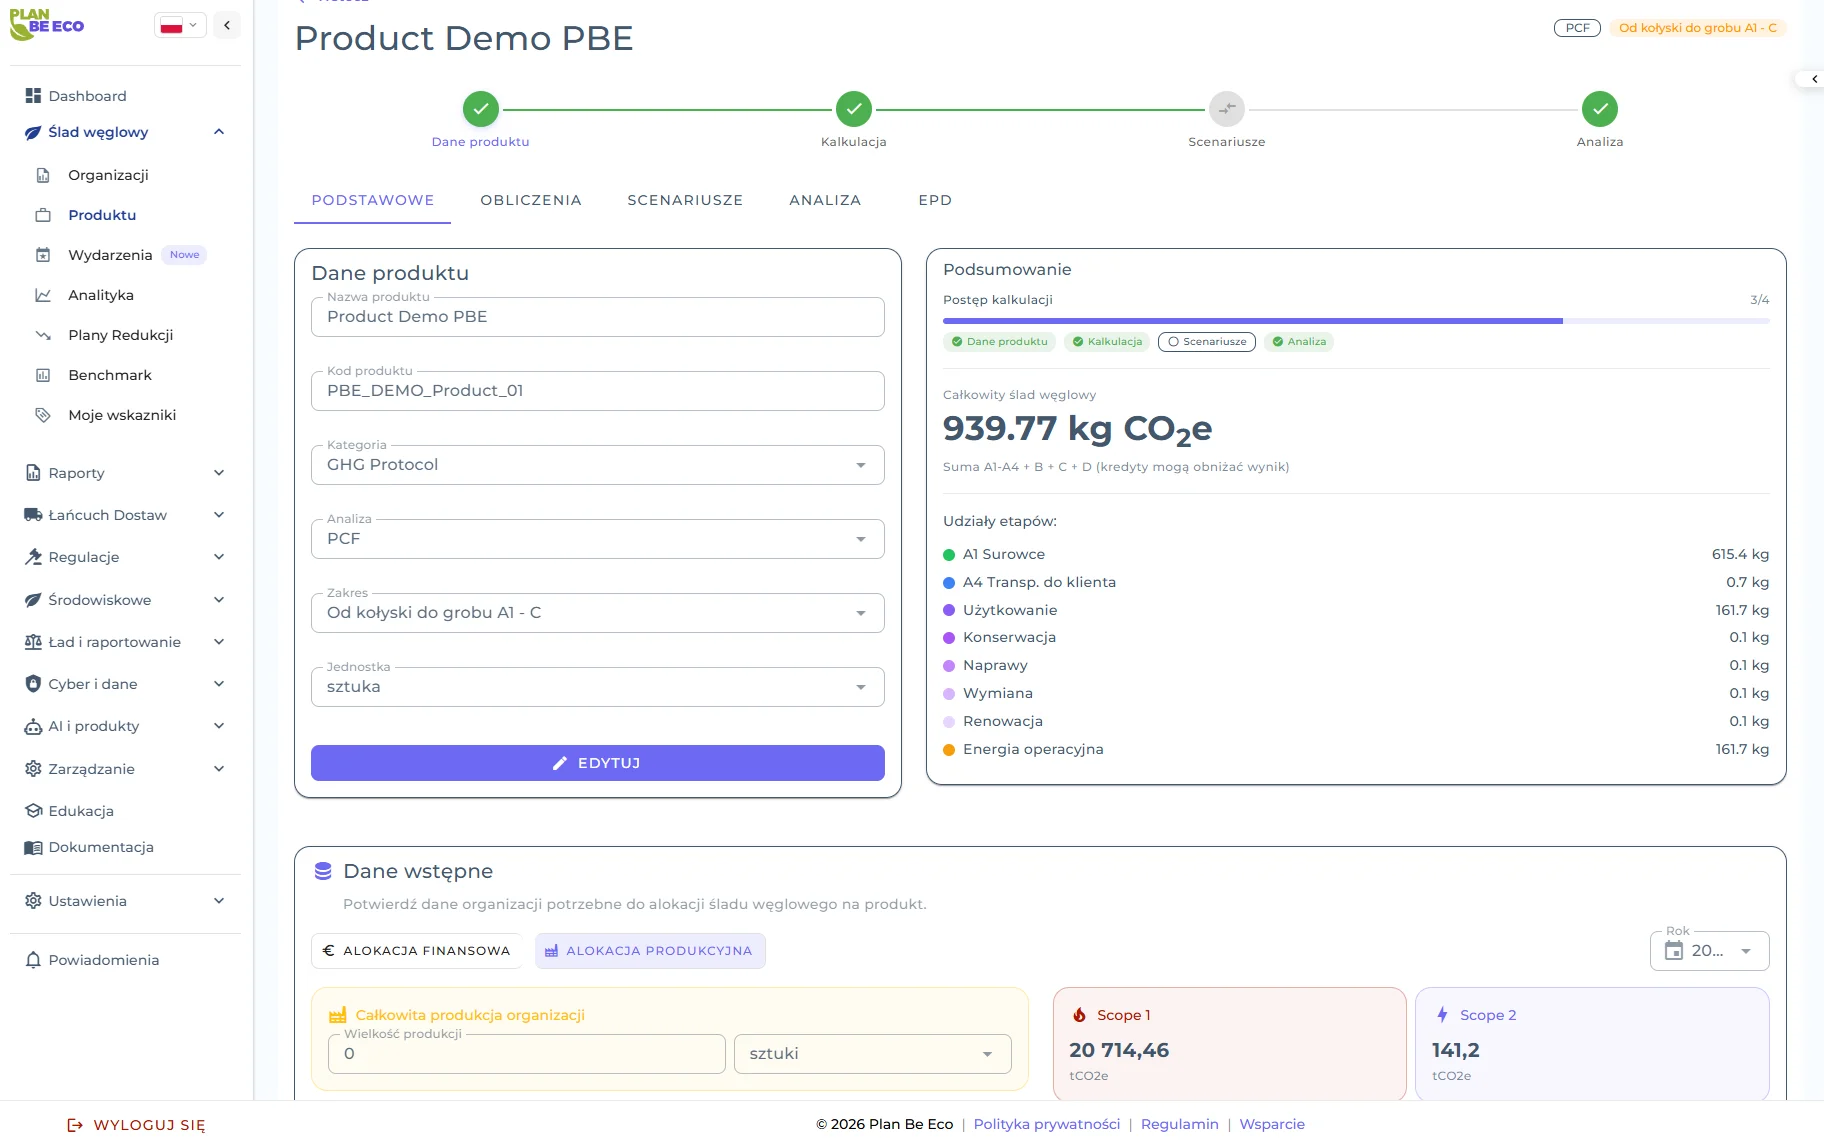Viewport: 1824px width, 1145px height.
Task: Open the Polityka prywatności link
Action: tap(1046, 1124)
